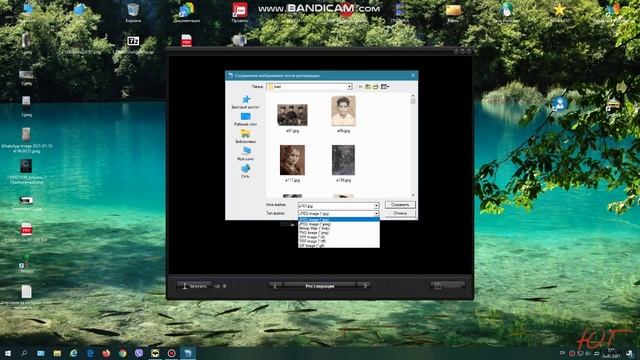Click Quick access in dialog sidebar
This screenshot has width=640, height=360.
coord(245,102)
